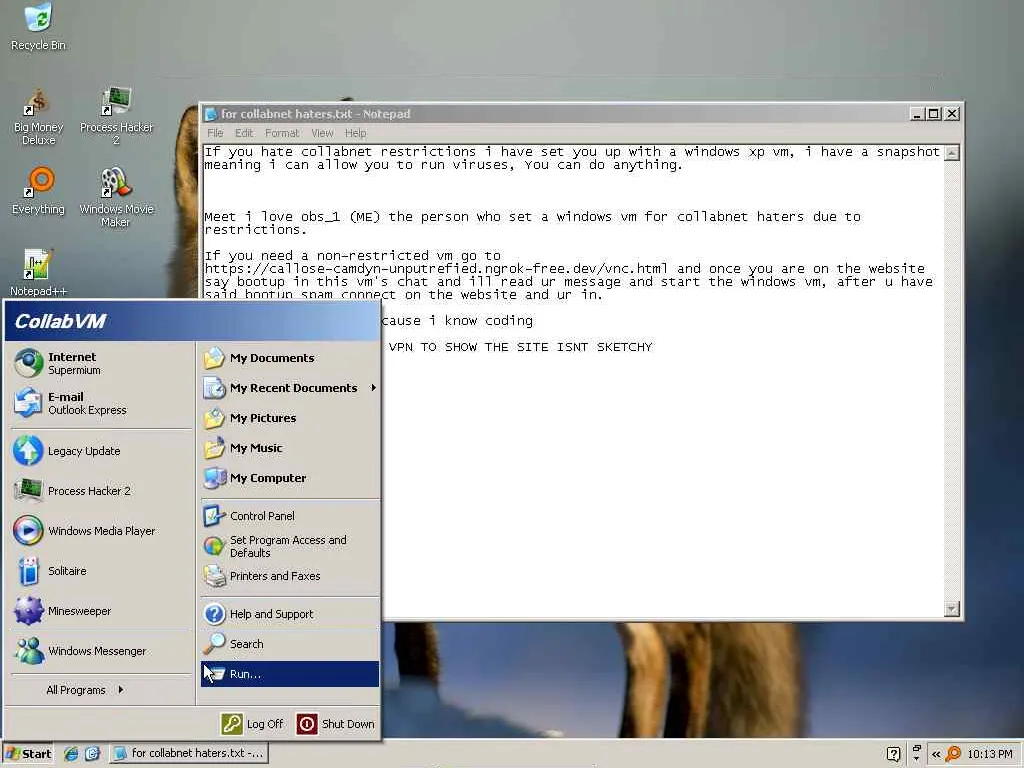Open Notepad Format menu

[281, 133]
